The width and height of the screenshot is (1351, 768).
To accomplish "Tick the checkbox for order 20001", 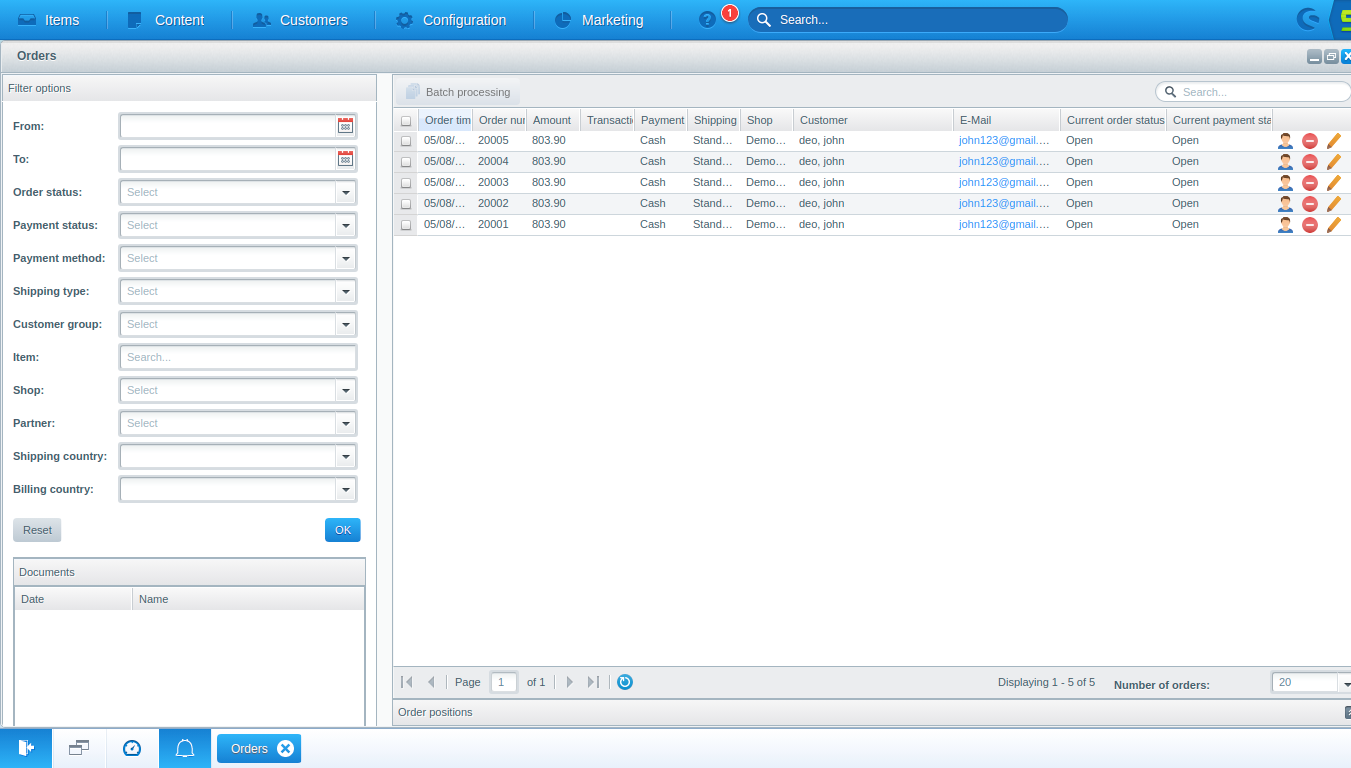I will (x=406, y=225).
